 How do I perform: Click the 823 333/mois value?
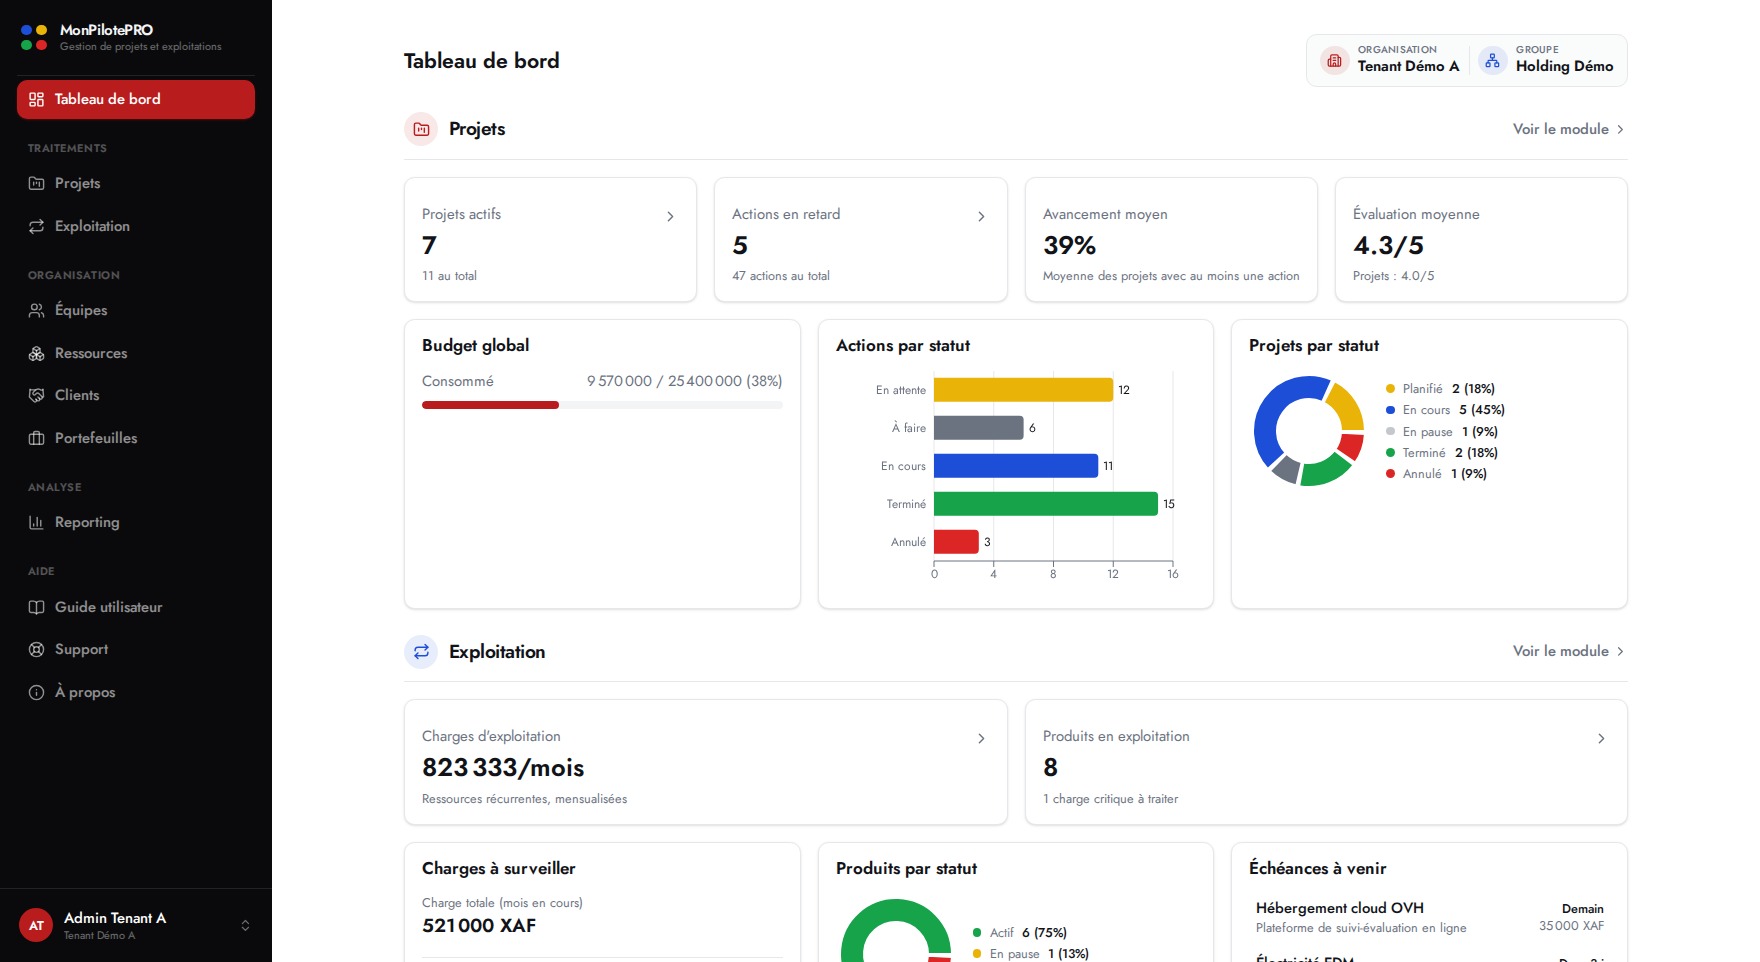[503, 768]
